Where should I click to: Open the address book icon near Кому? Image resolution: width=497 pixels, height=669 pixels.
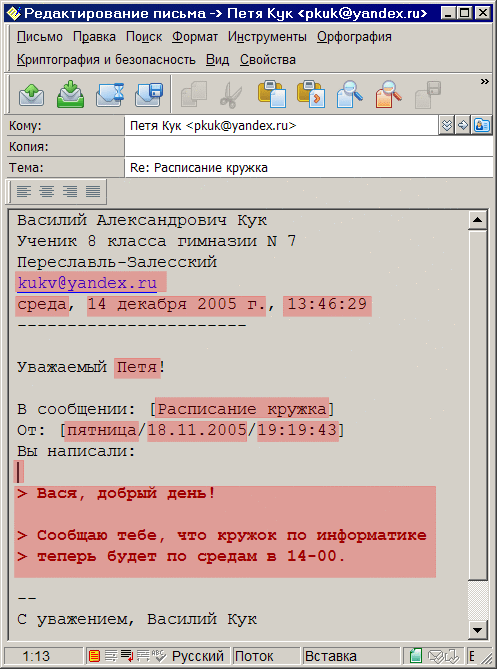[x=482, y=126]
